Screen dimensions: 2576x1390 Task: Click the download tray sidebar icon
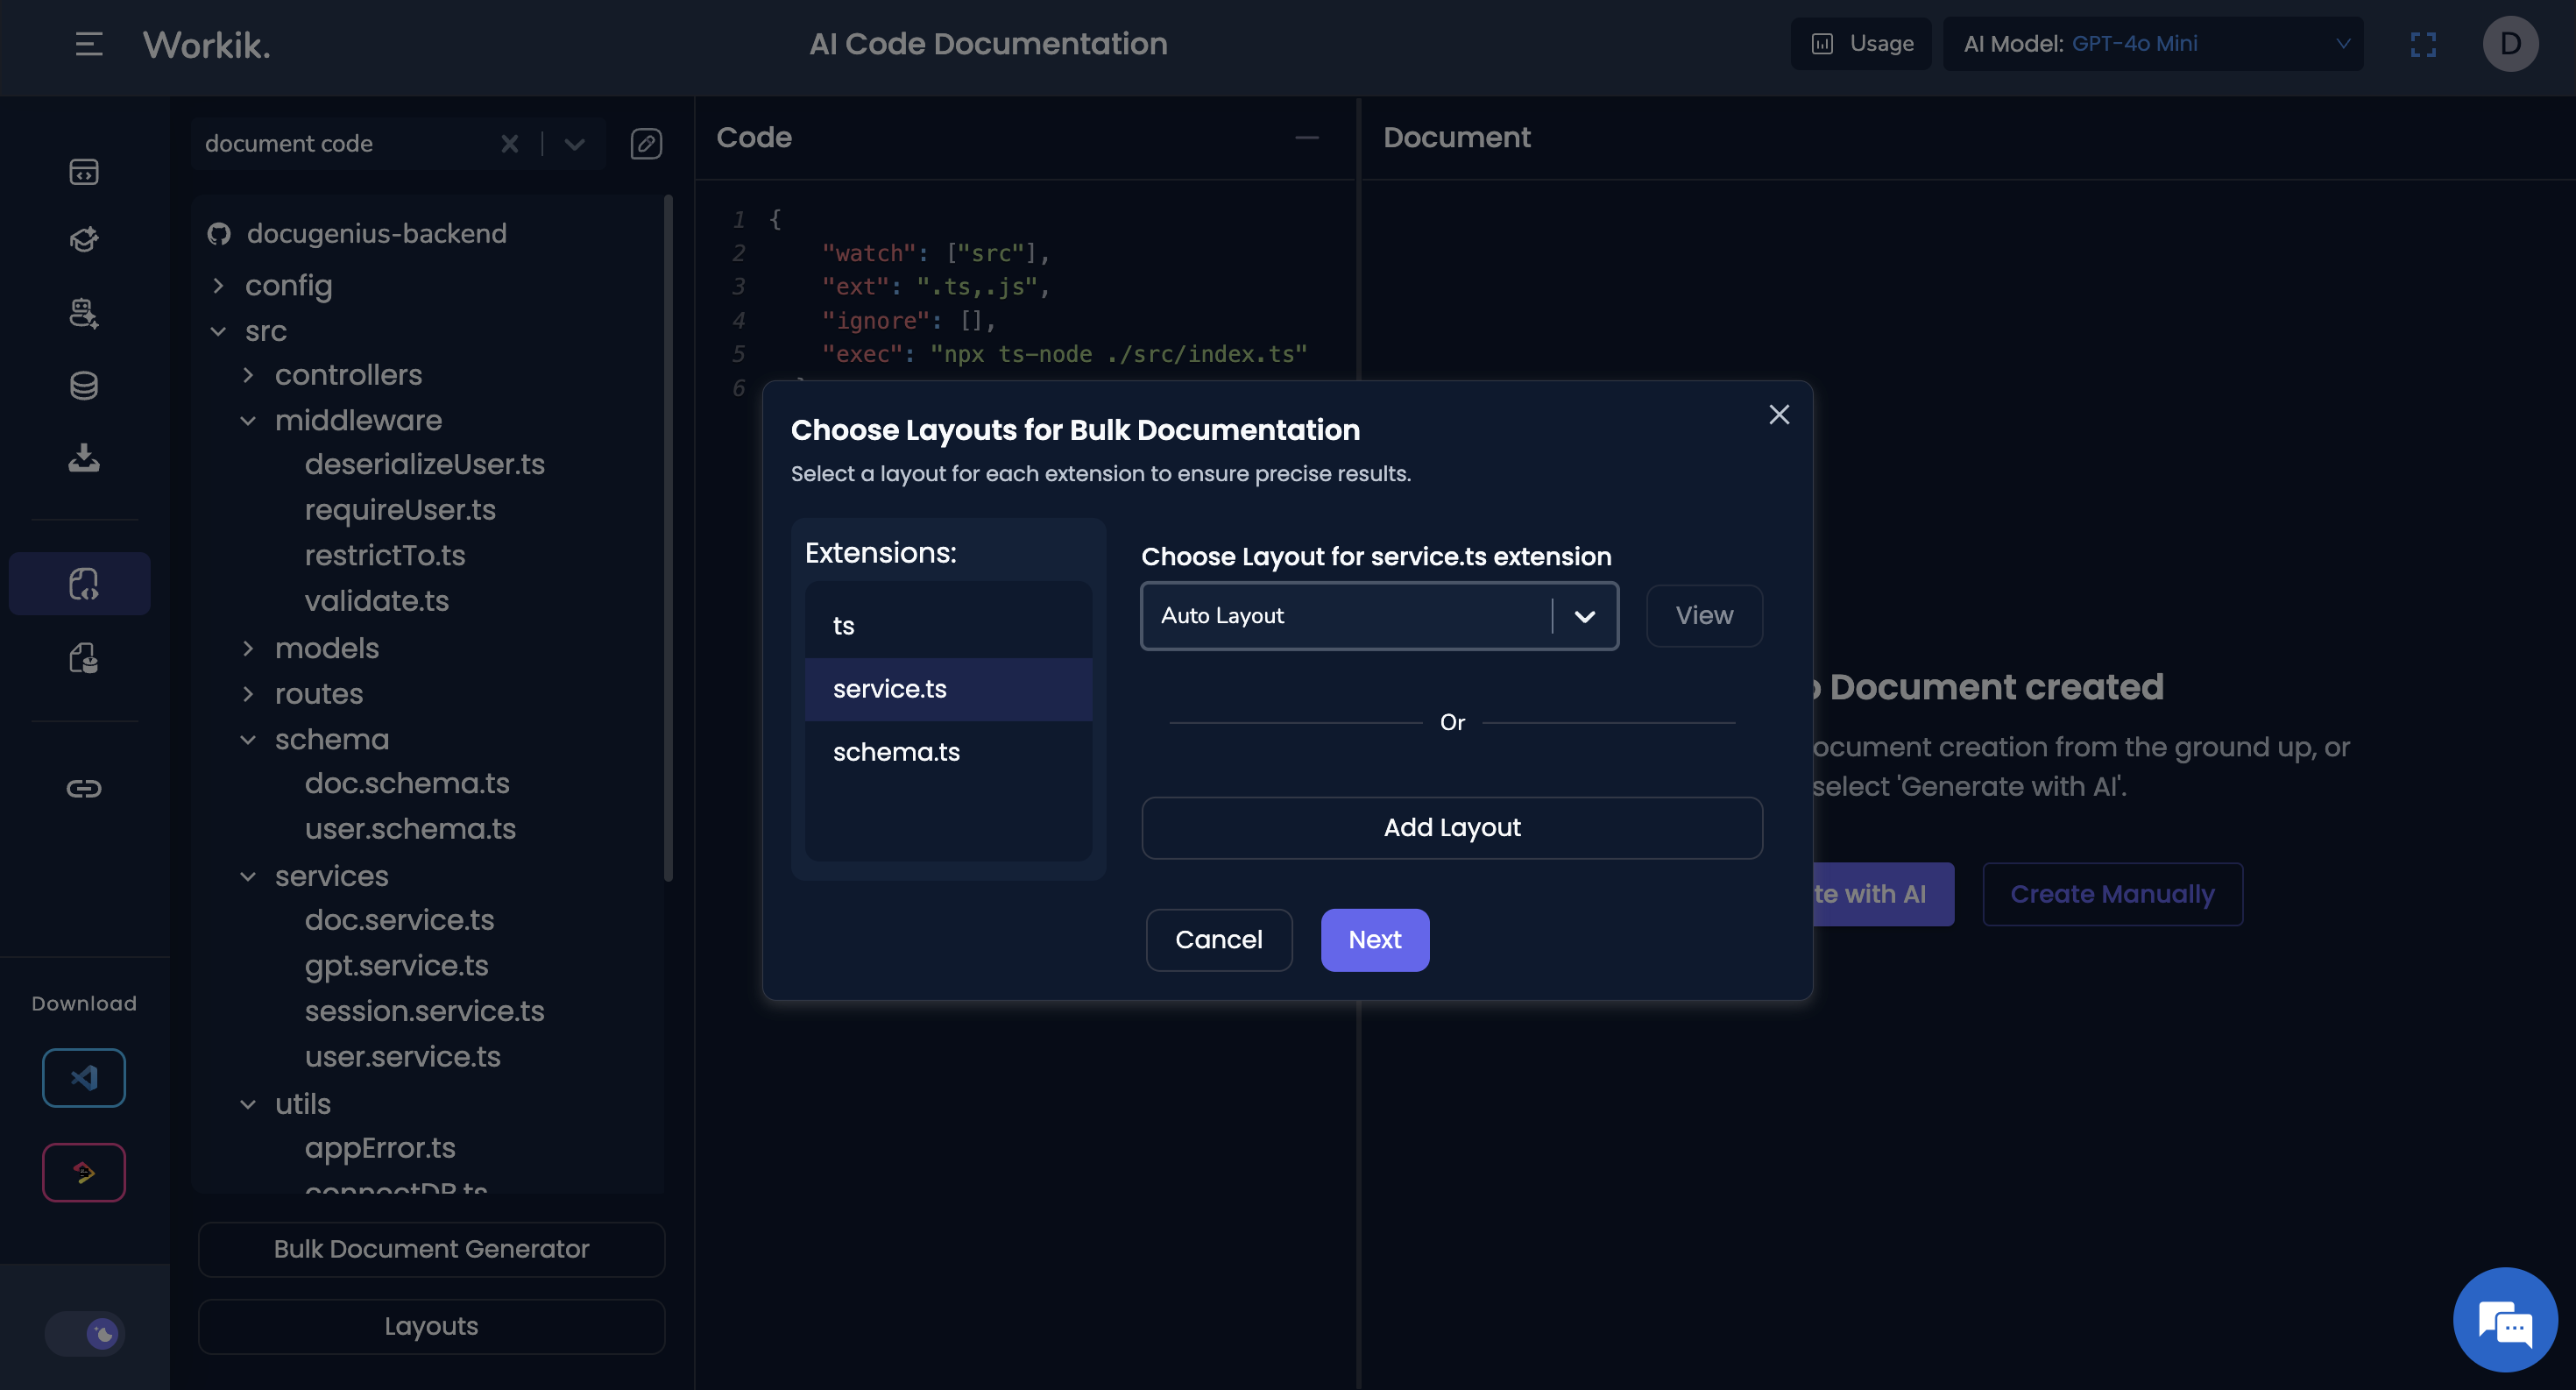tap(84, 458)
